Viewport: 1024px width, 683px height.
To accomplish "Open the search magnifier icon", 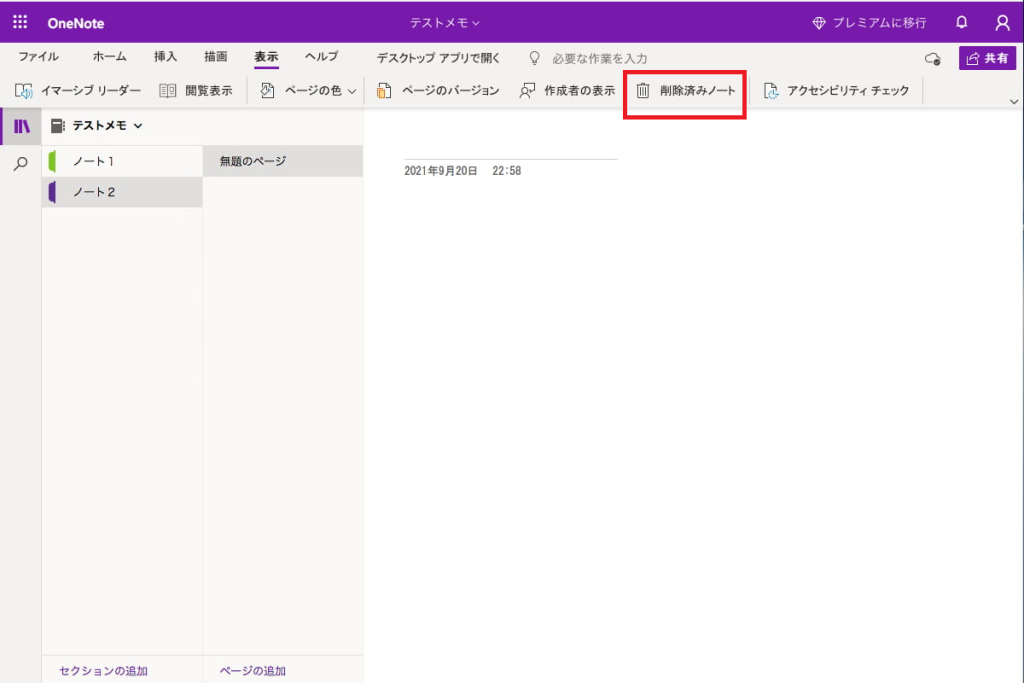I will pos(21,163).
